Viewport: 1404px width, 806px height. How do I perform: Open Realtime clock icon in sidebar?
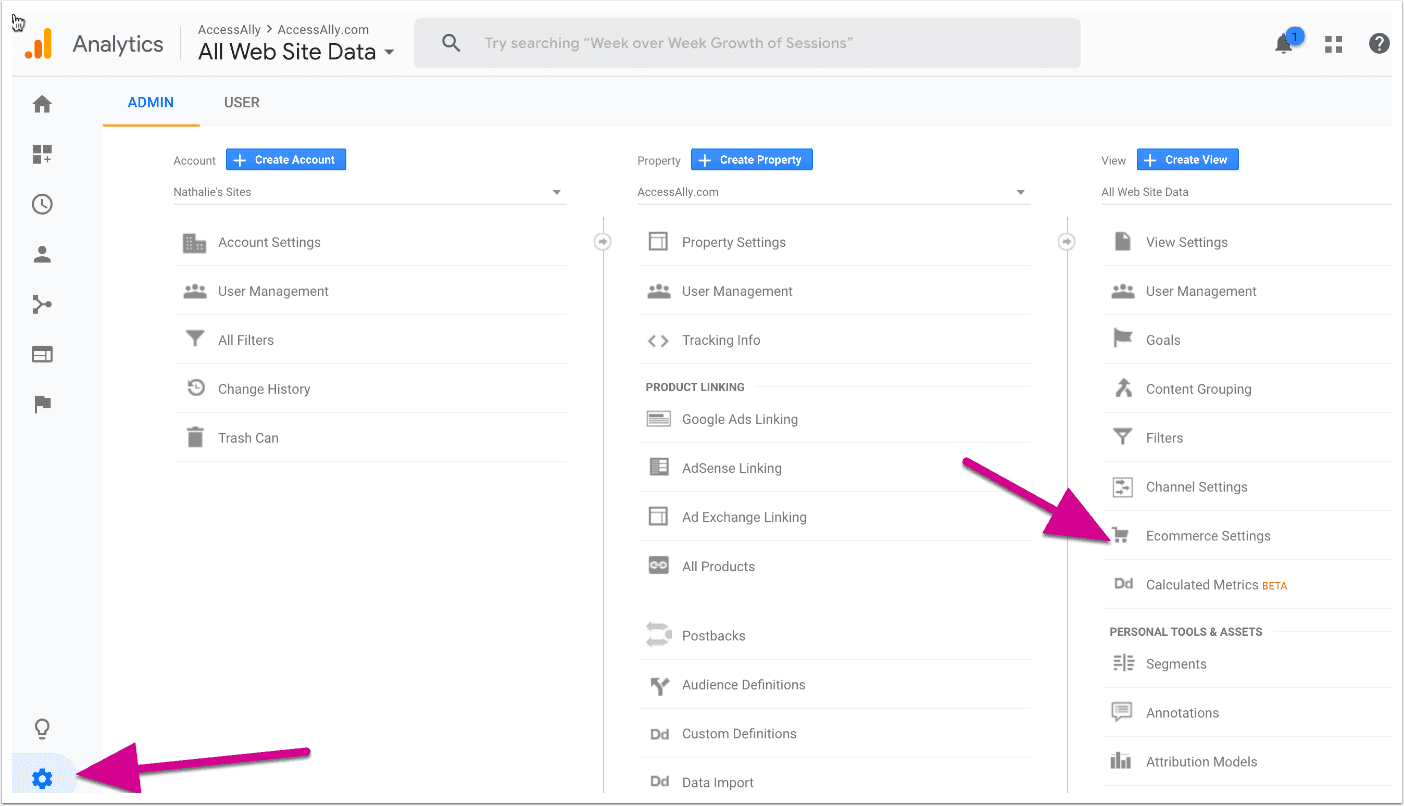[x=42, y=204]
